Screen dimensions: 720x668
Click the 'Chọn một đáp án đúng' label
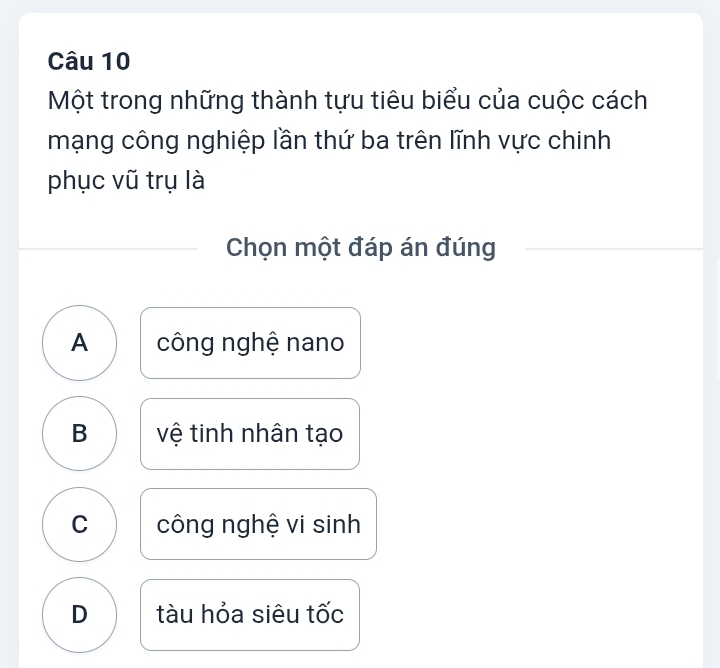coord(360,247)
